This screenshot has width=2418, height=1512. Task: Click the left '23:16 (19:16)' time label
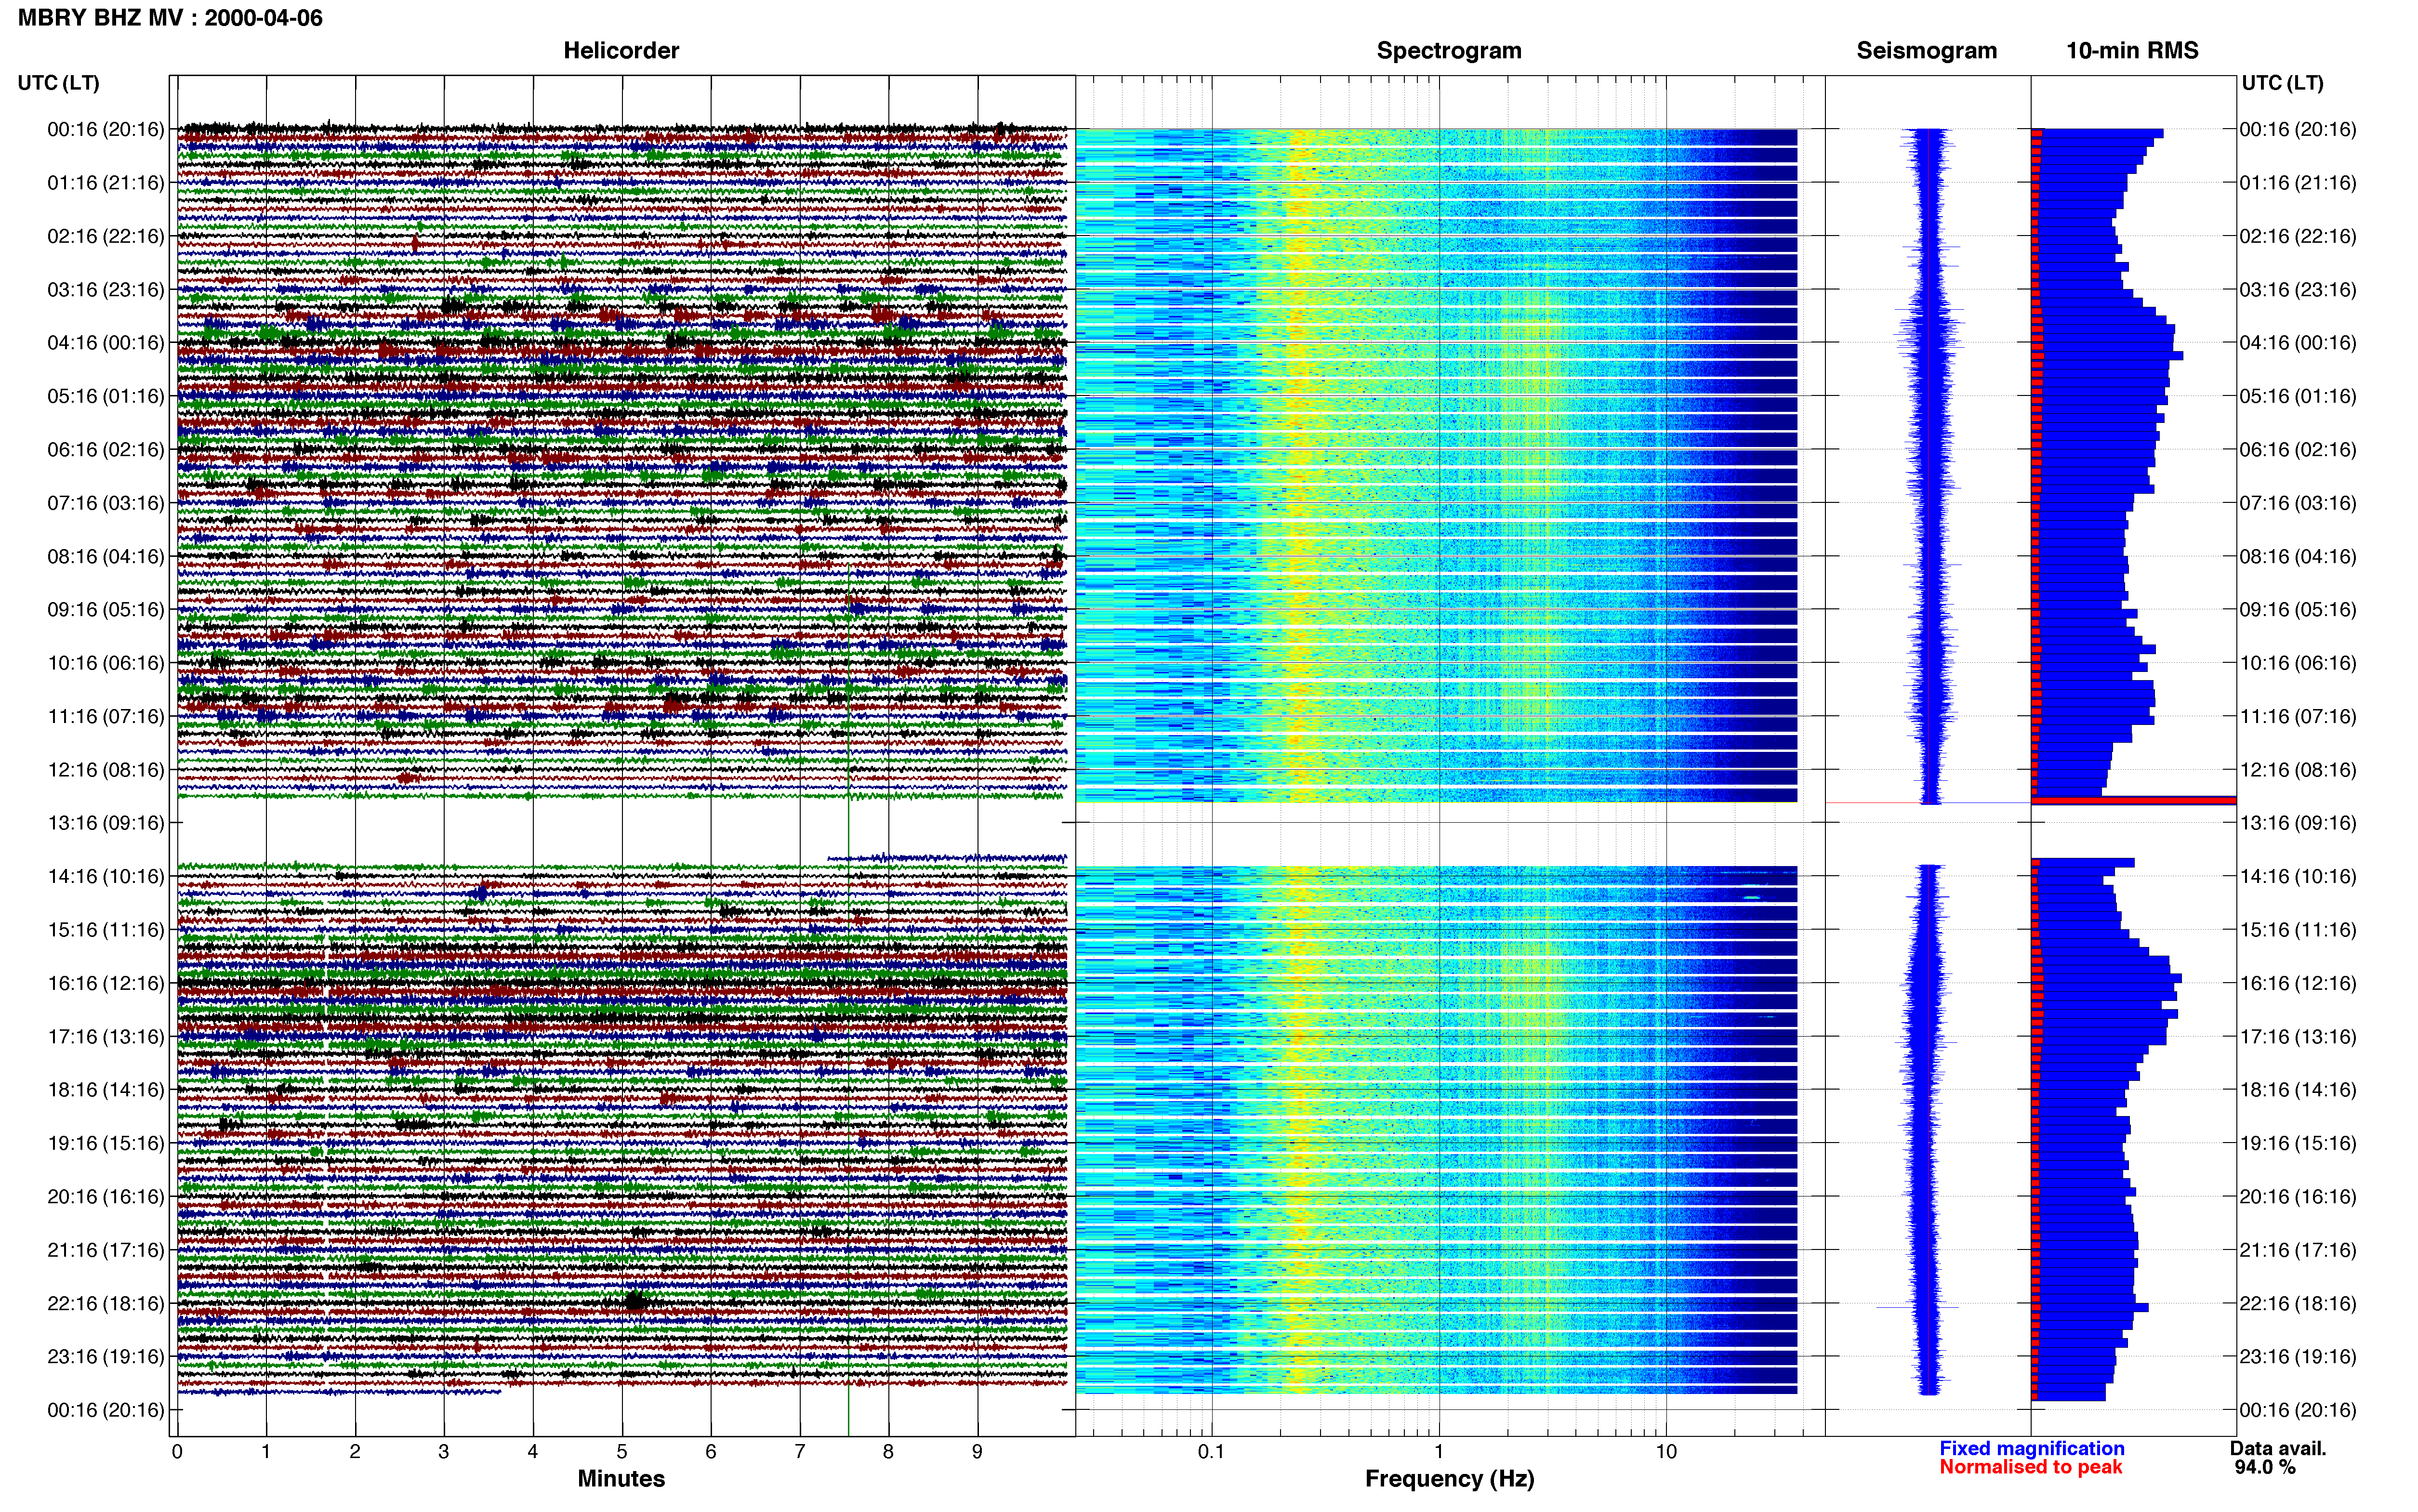pos(106,1357)
